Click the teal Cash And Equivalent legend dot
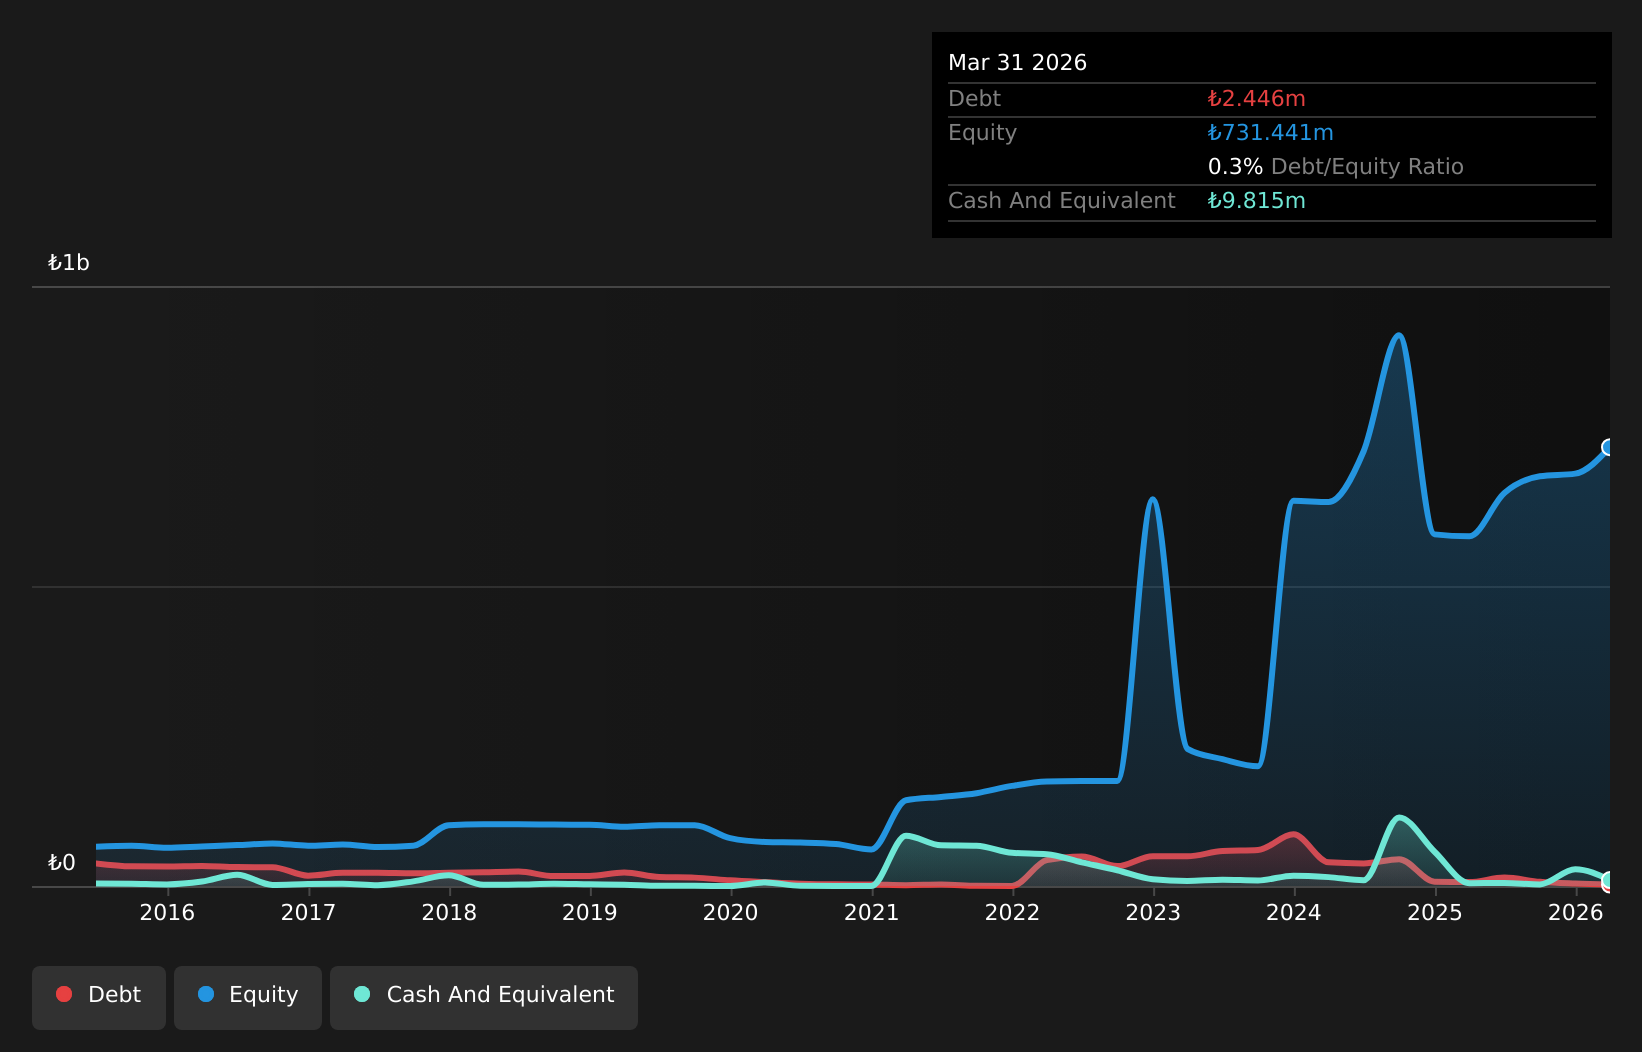The image size is (1642, 1052). tap(362, 994)
